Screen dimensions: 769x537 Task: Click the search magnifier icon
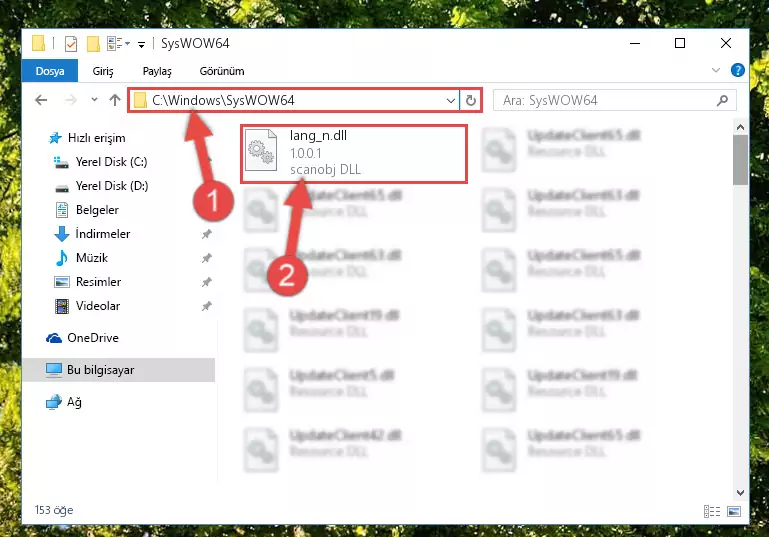(x=722, y=101)
